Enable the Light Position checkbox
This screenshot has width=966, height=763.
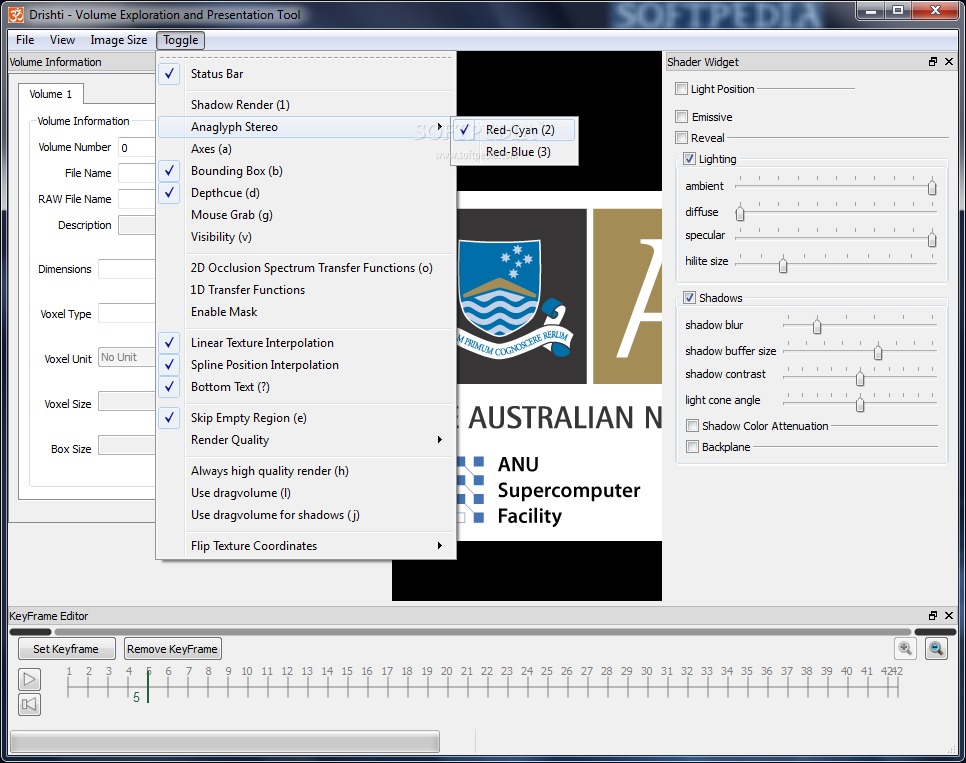[x=681, y=89]
